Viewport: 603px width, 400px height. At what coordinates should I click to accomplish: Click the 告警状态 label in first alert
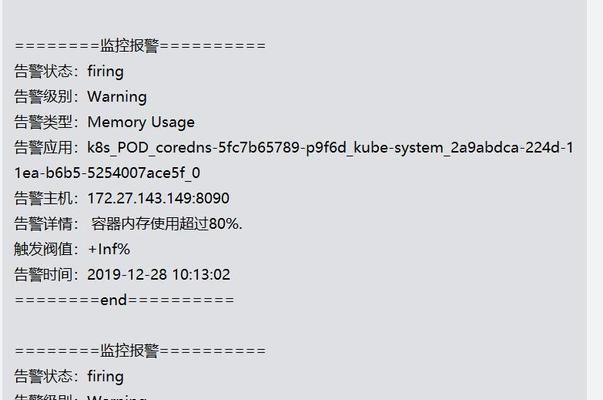click(43, 72)
